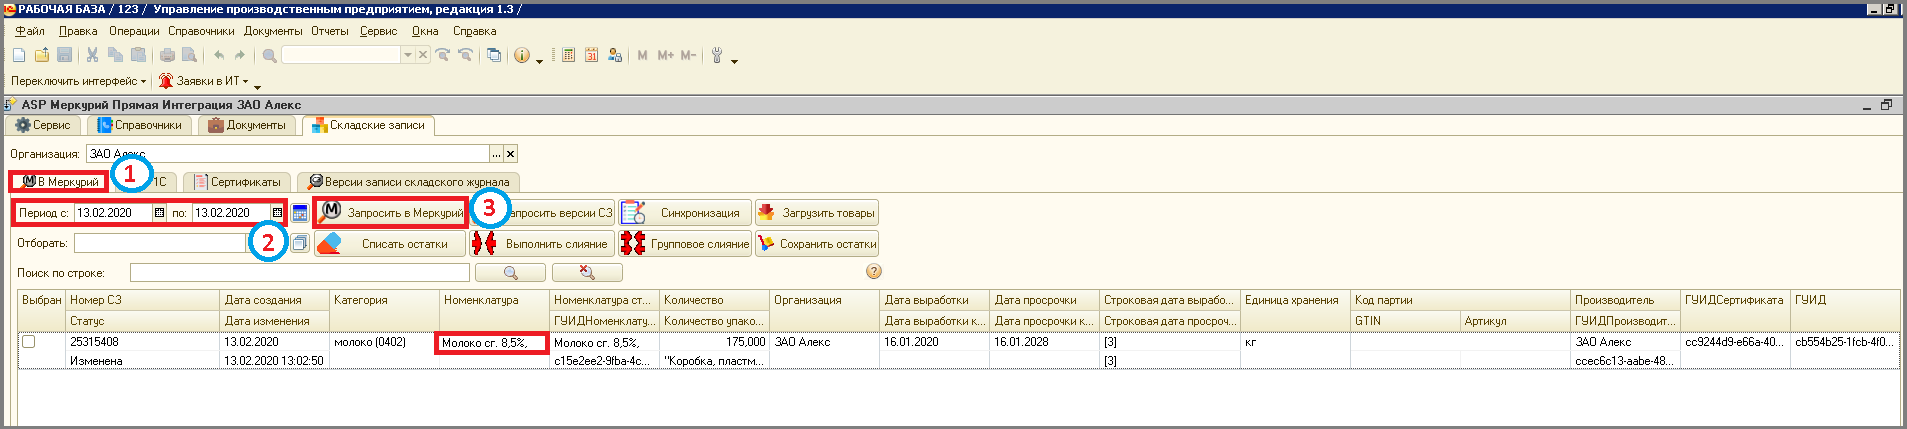Viewport: 1907px width, 429px height.
Task: Open the 'Документы' menu in menu bar
Action: tap(272, 31)
